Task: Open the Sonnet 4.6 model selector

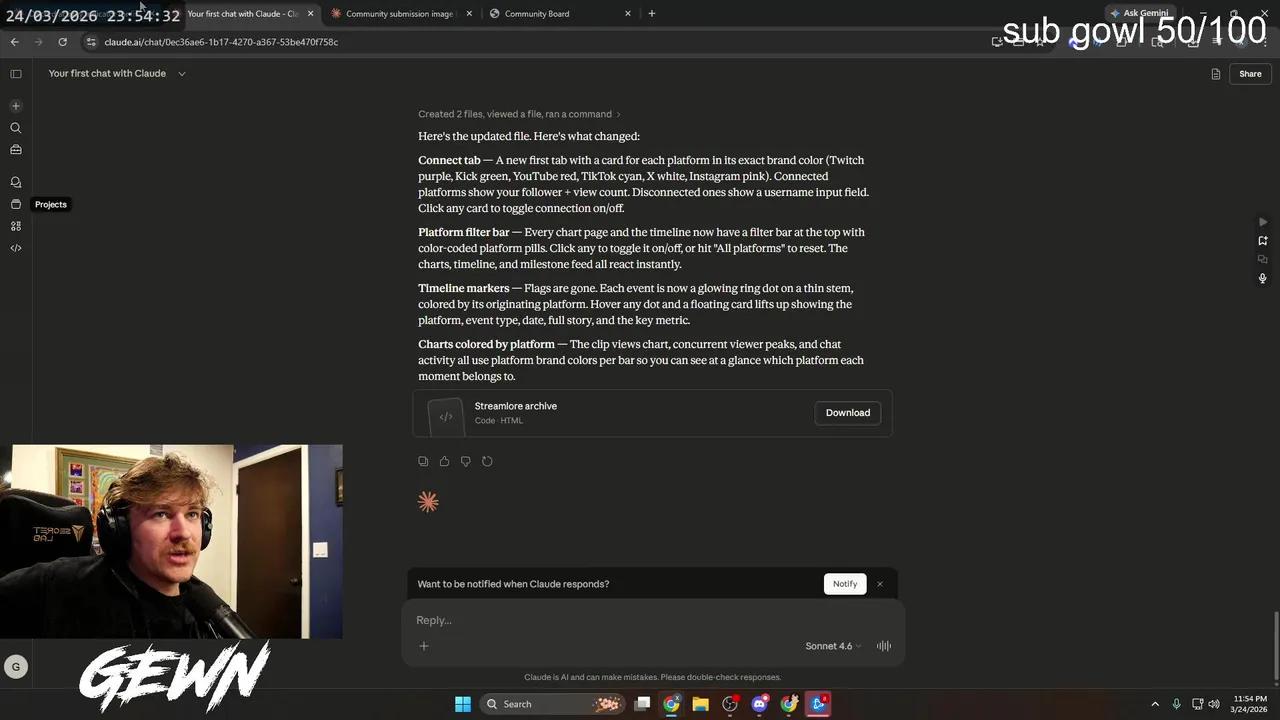Action: 832,646
